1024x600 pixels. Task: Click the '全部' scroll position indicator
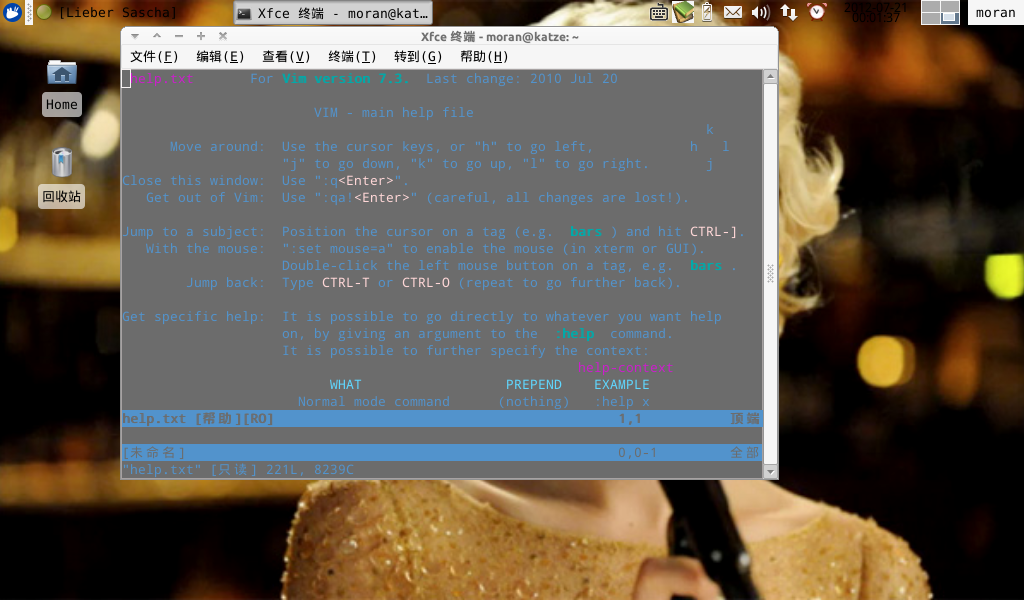tap(745, 452)
